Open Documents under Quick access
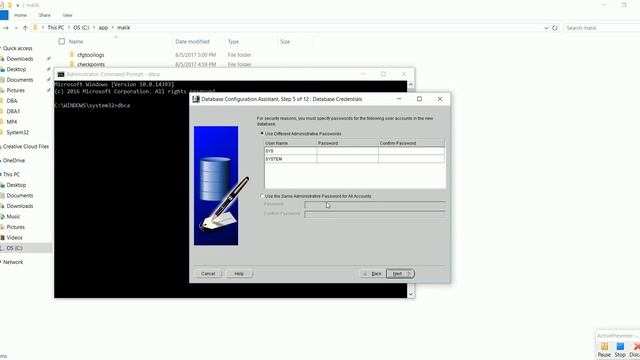 (x=20, y=80)
